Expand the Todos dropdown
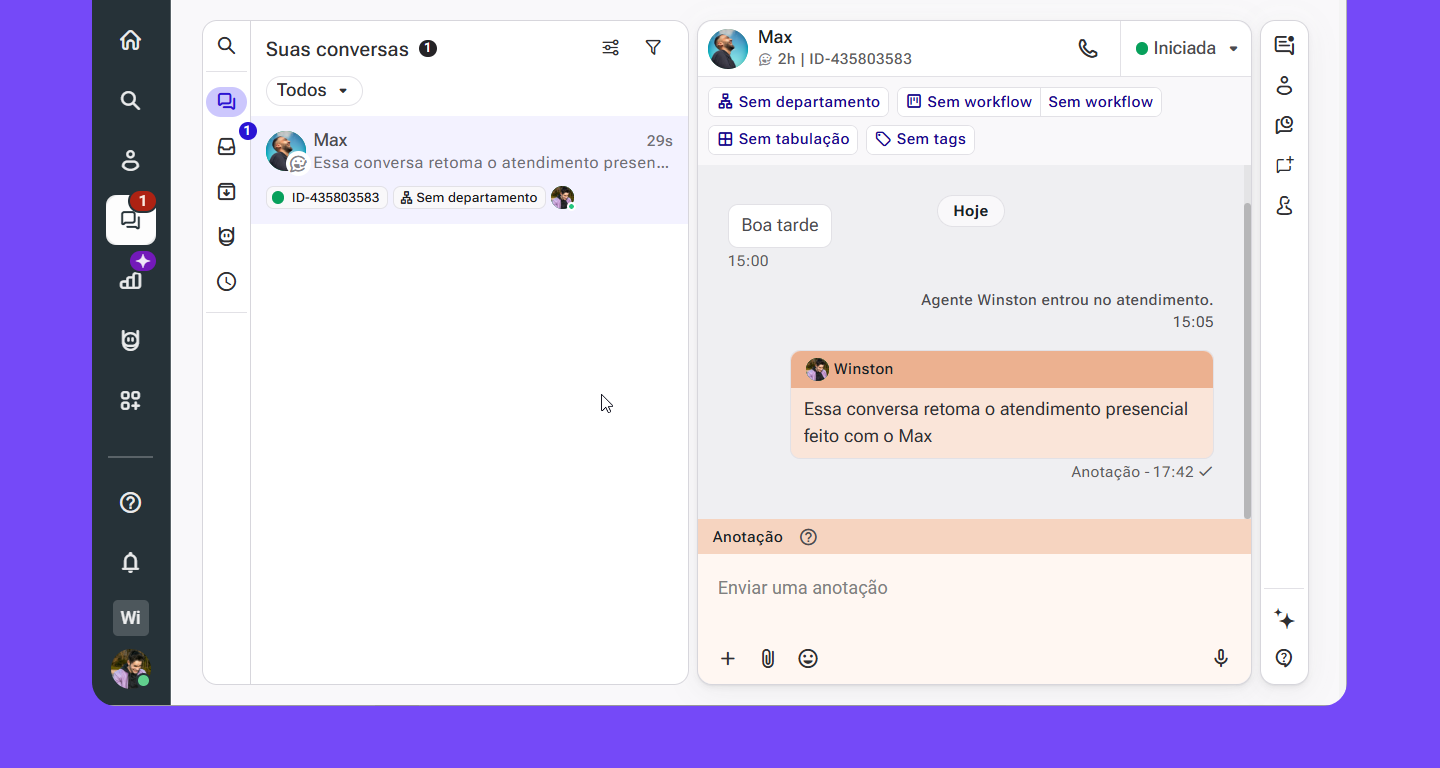This screenshot has width=1440, height=768. click(x=314, y=90)
